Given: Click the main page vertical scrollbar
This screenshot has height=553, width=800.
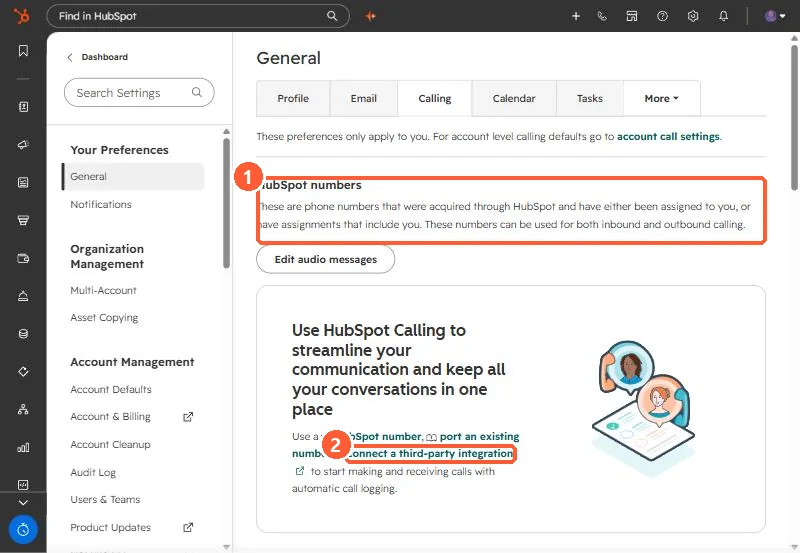Looking at the screenshot, I should click(x=794, y=117).
